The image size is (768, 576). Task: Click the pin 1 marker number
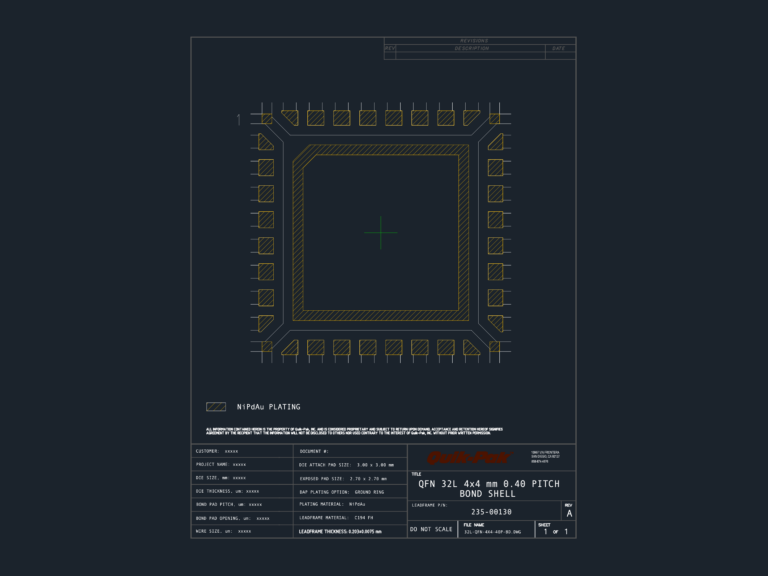click(239, 120)
